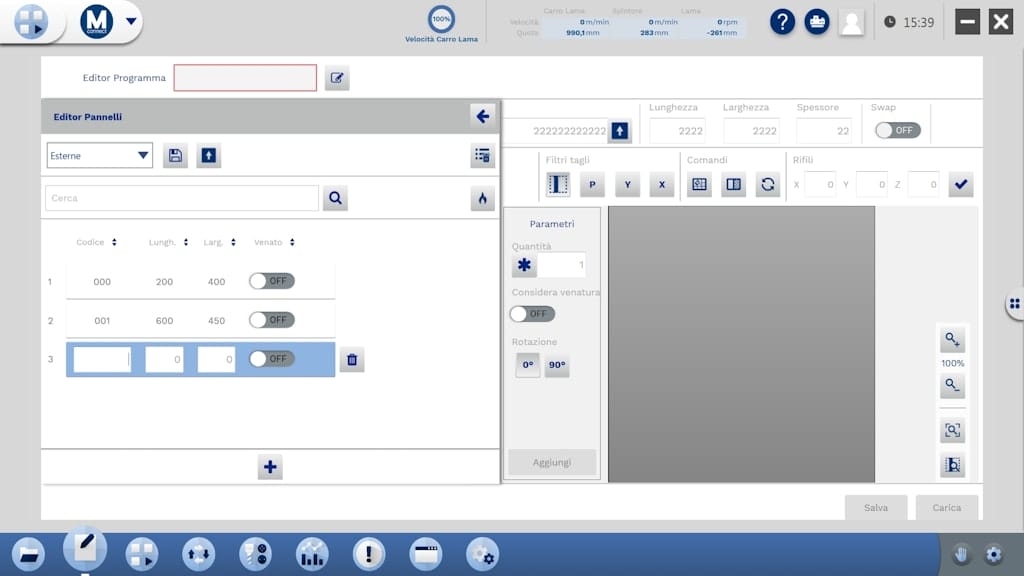
Task: Enable the Swap toggle
Action: tap(896, 131)
